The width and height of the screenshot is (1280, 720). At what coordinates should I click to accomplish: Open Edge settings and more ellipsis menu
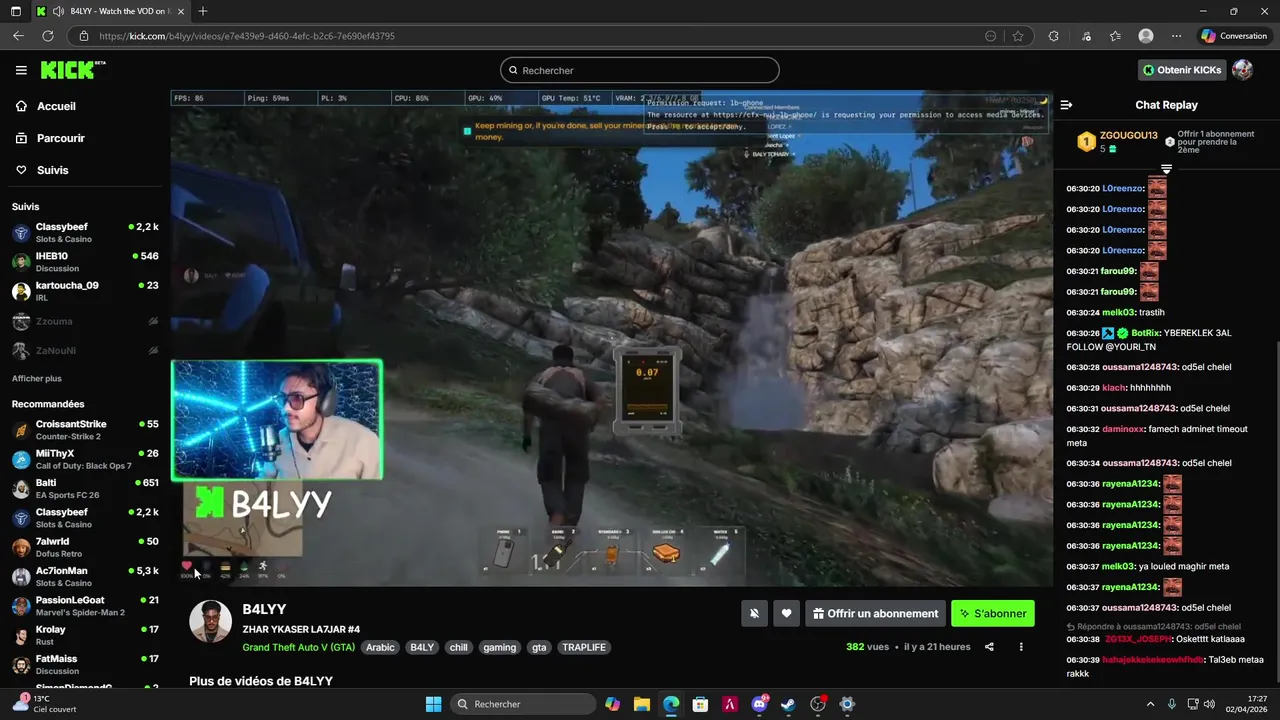pyautogui.click(x=1176, y=36)
